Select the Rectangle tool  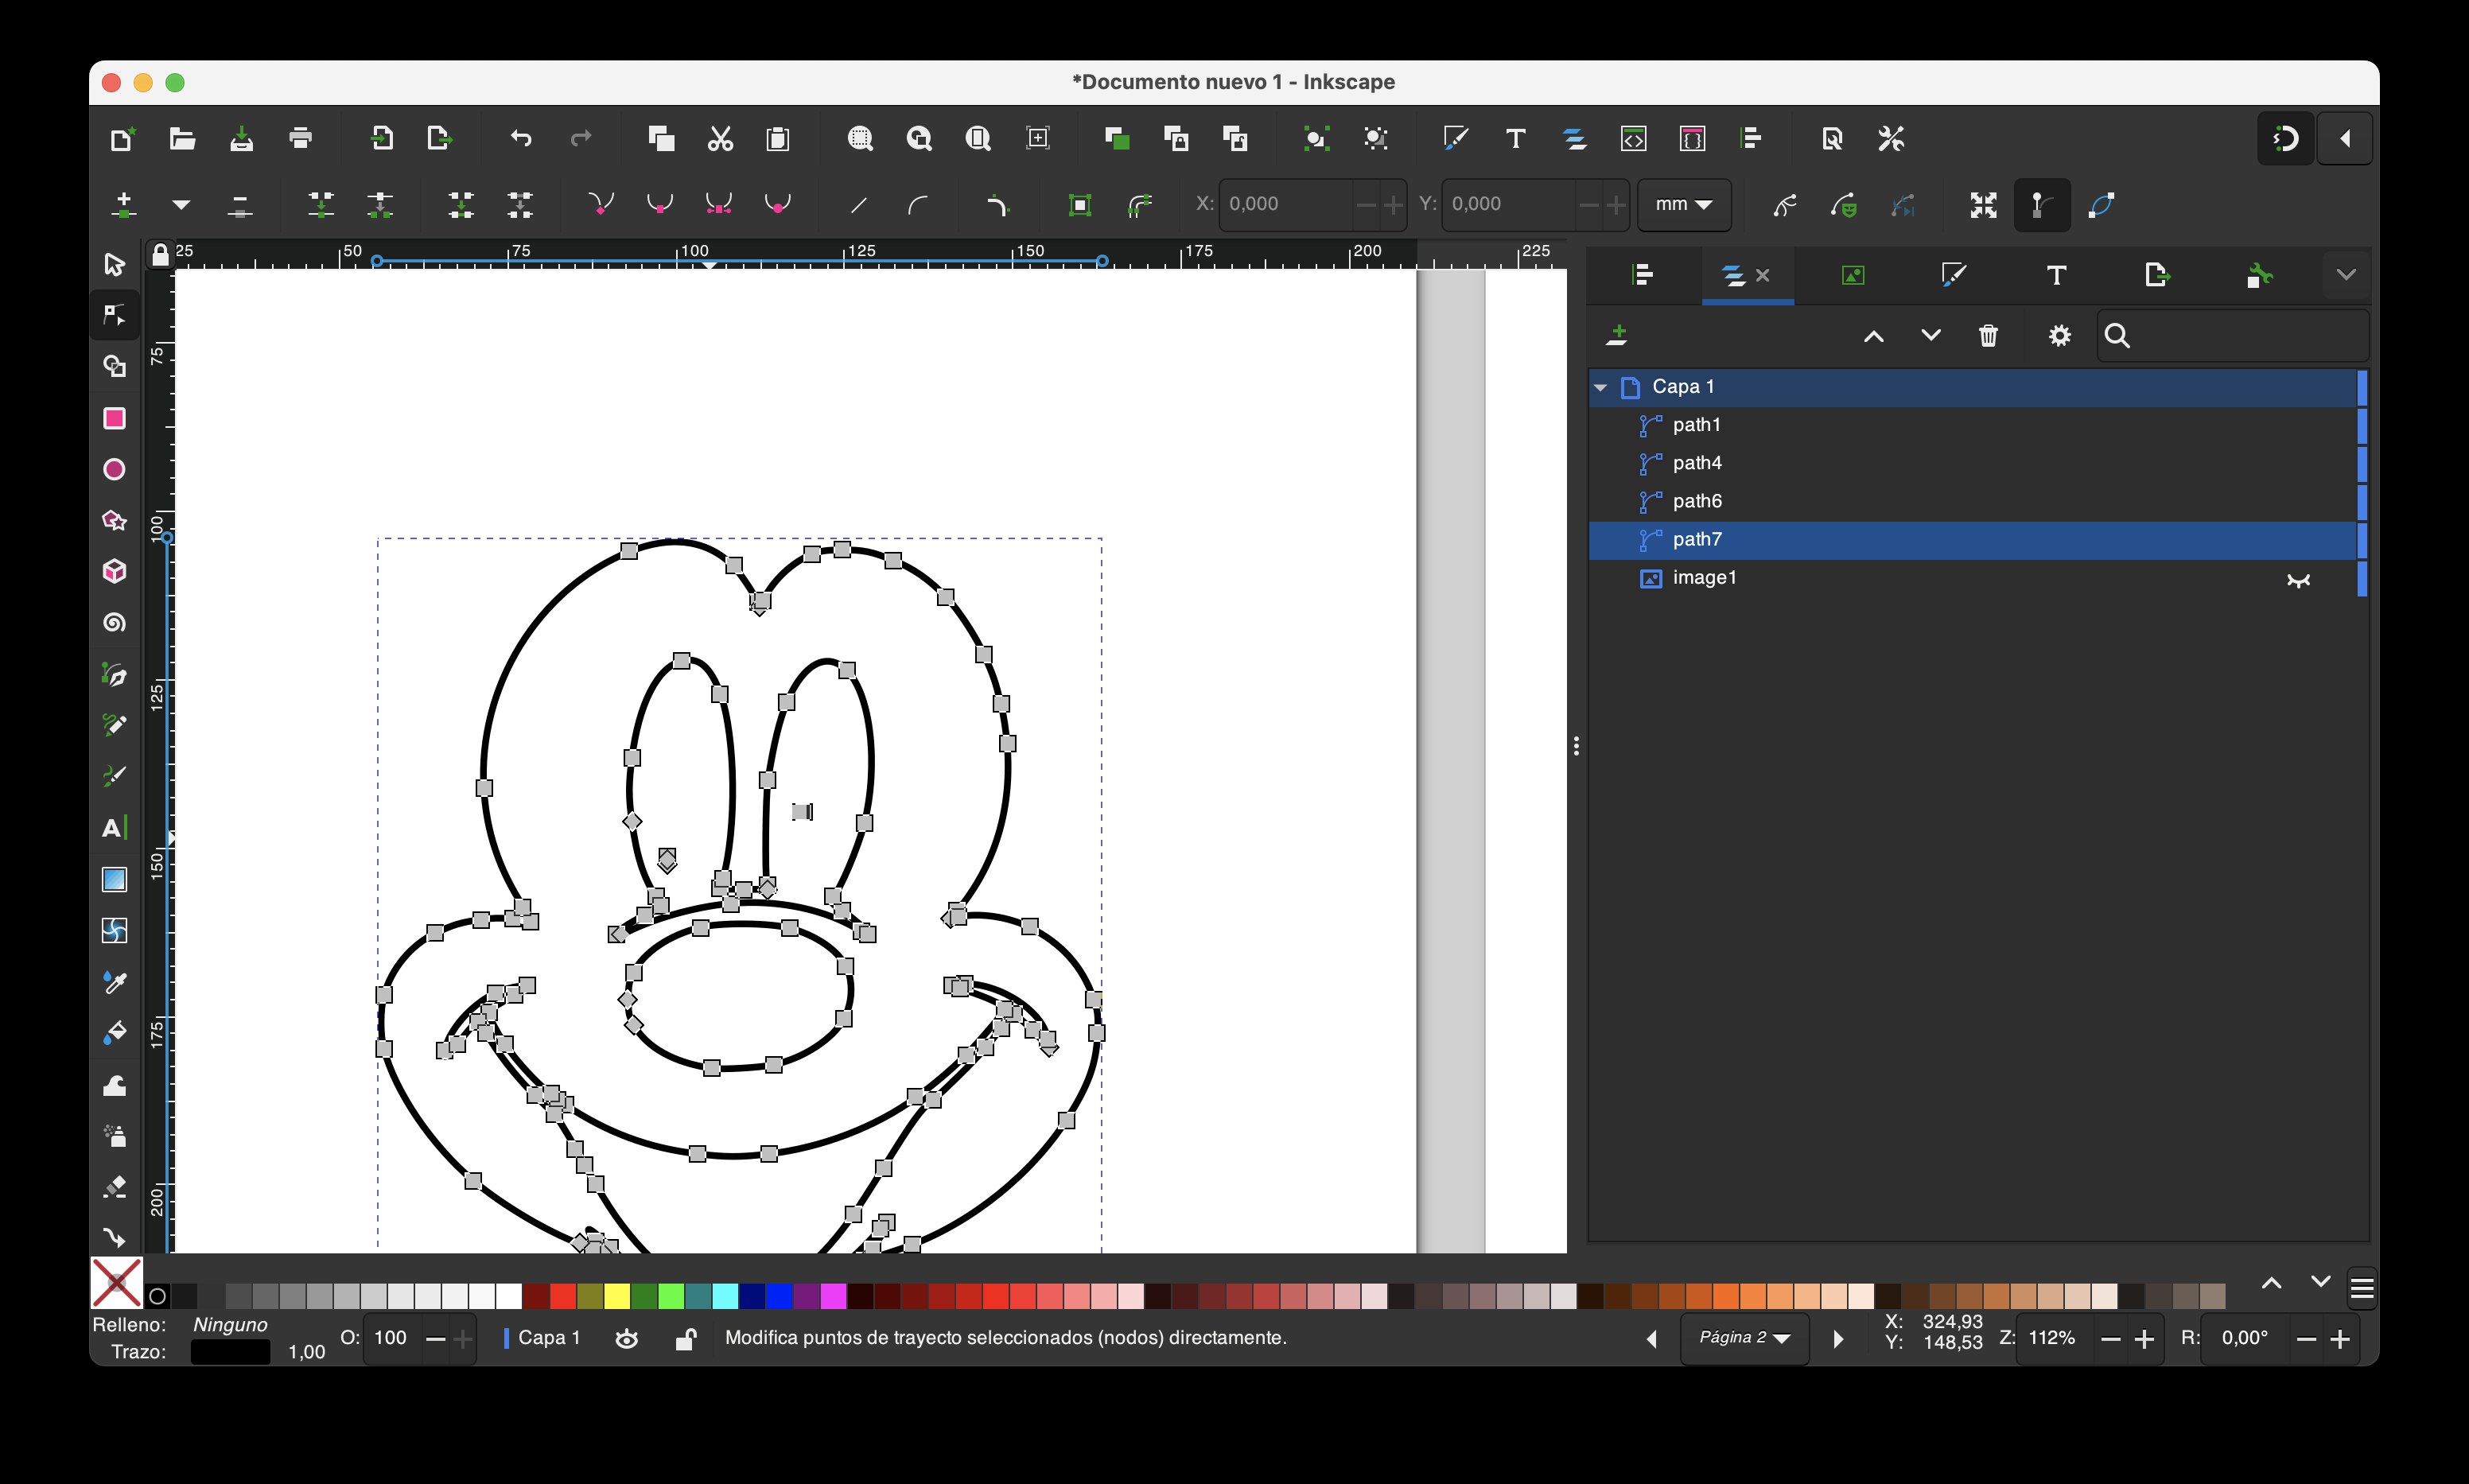114,418
